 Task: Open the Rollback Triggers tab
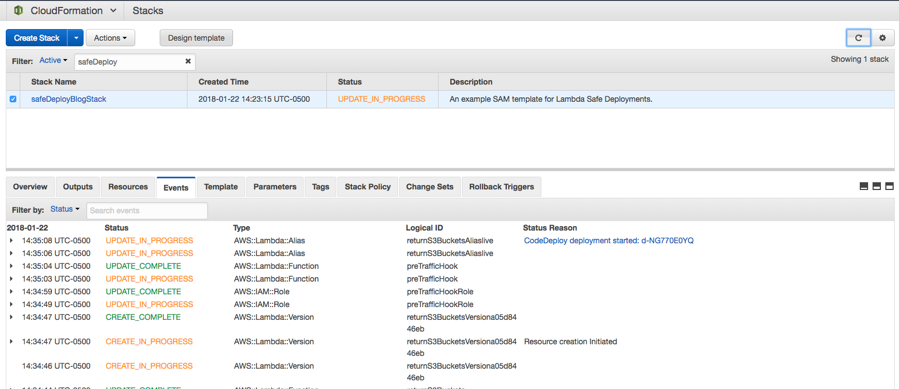502,187
